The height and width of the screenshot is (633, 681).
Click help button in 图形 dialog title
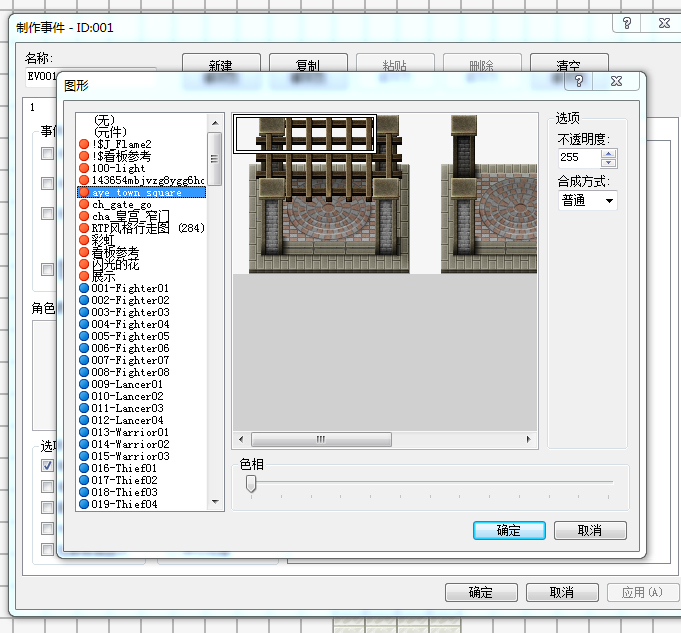[579, 81]
